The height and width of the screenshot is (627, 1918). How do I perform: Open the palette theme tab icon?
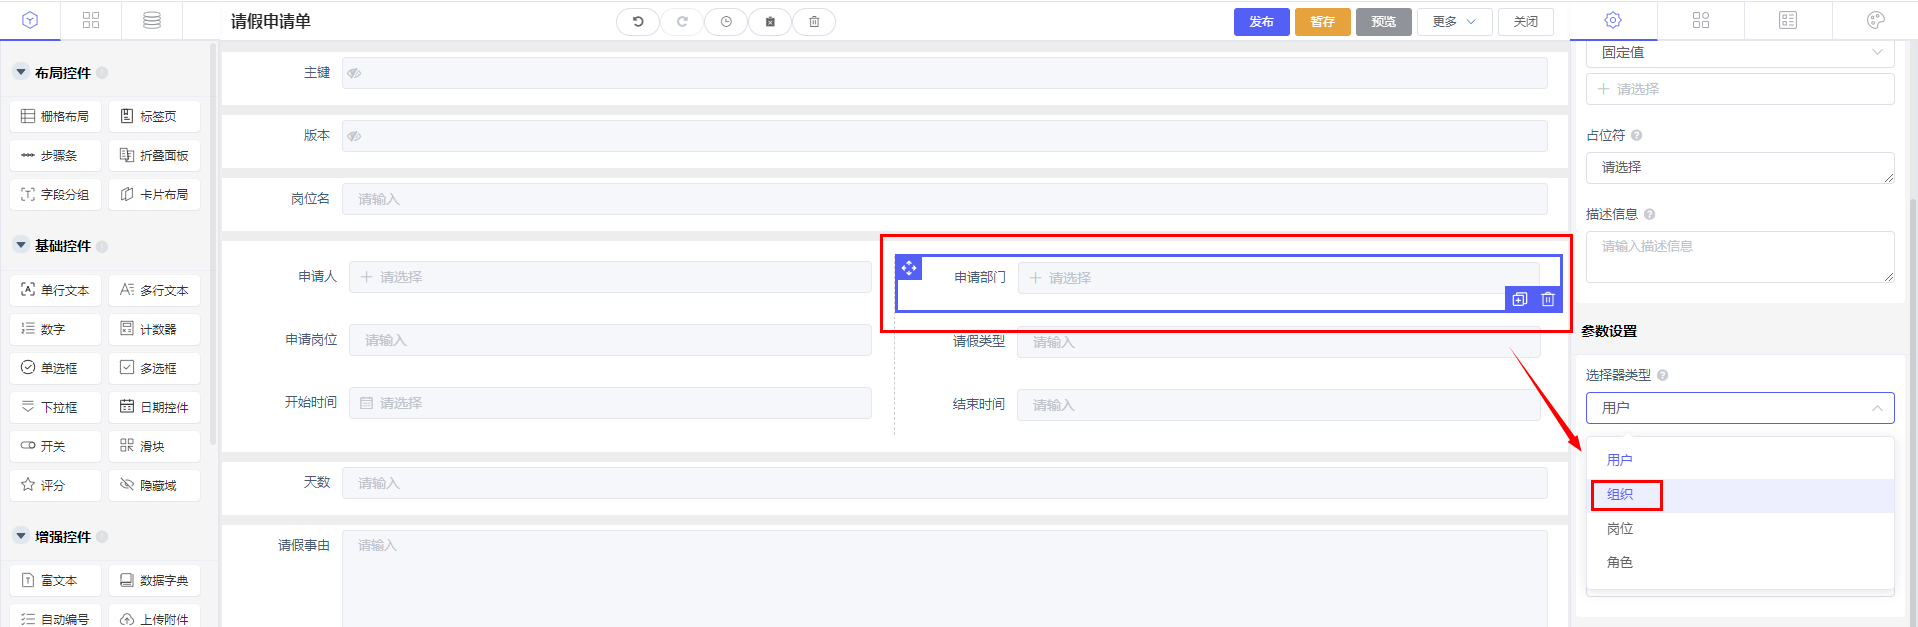1875,21
